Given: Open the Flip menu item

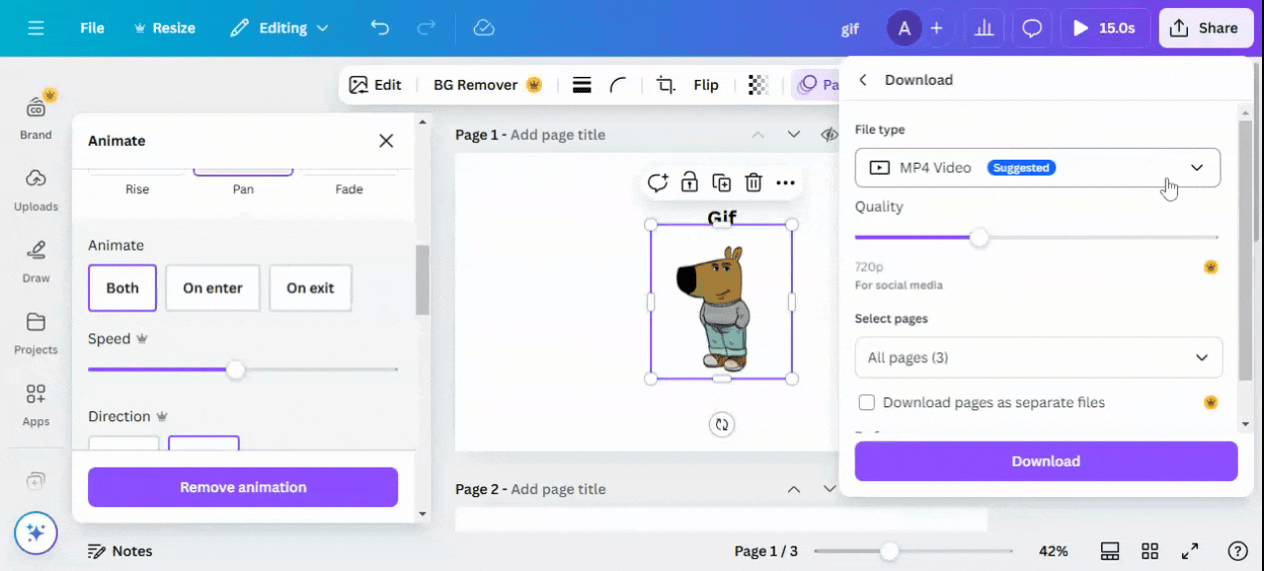Looking at the screenshot, I should (706, 85).
